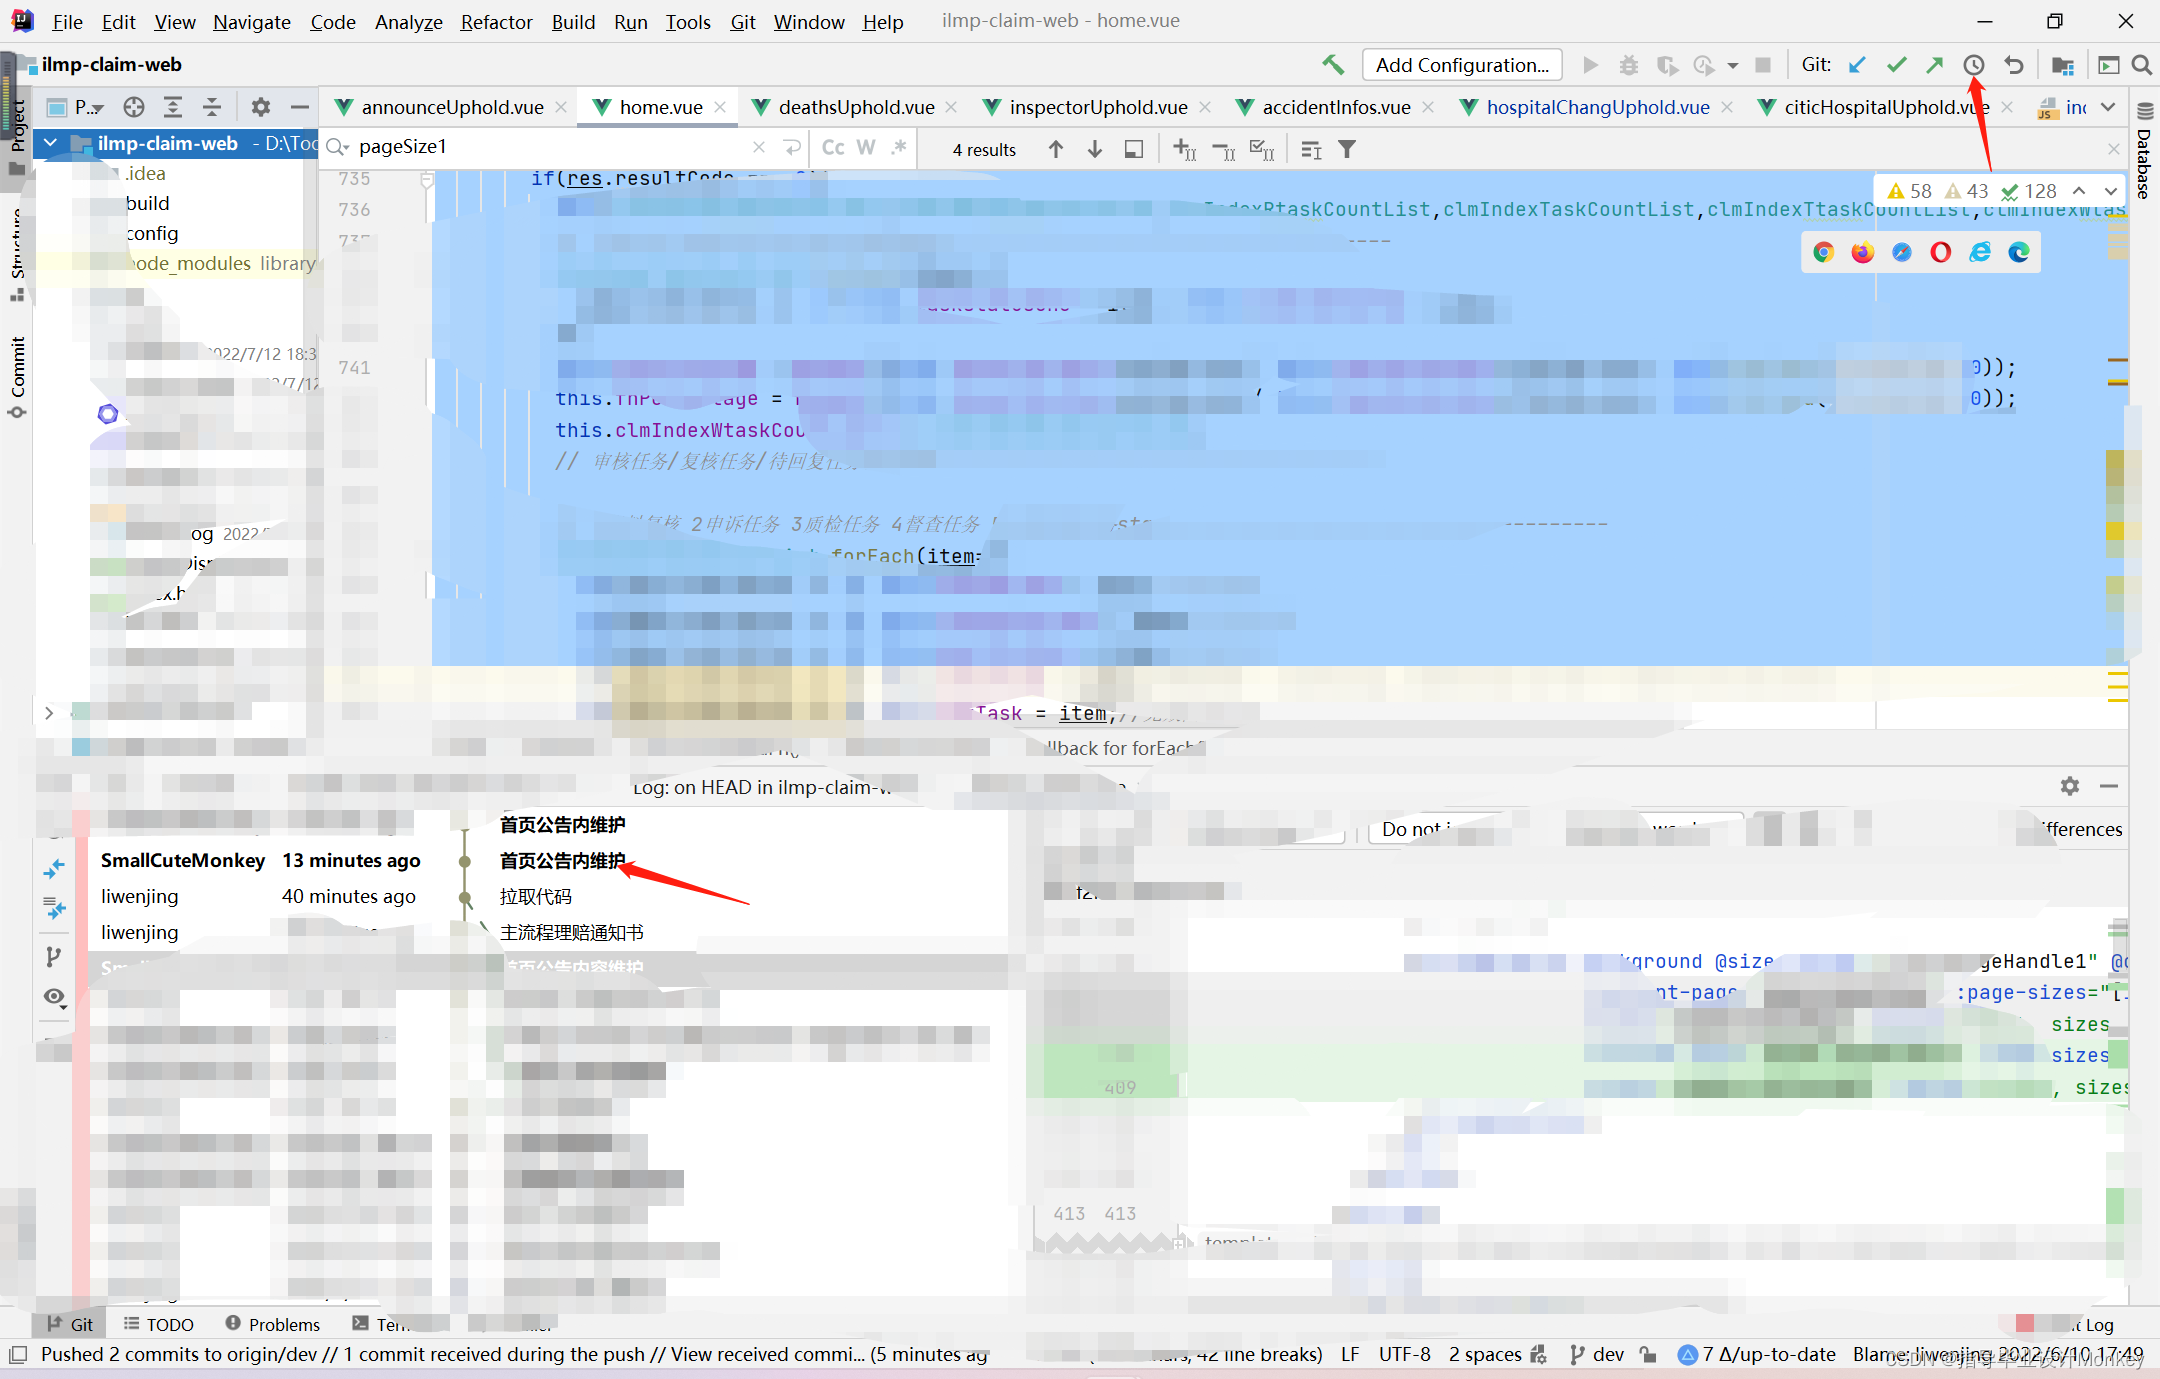Toggle Words W search option

click(866, 148)
